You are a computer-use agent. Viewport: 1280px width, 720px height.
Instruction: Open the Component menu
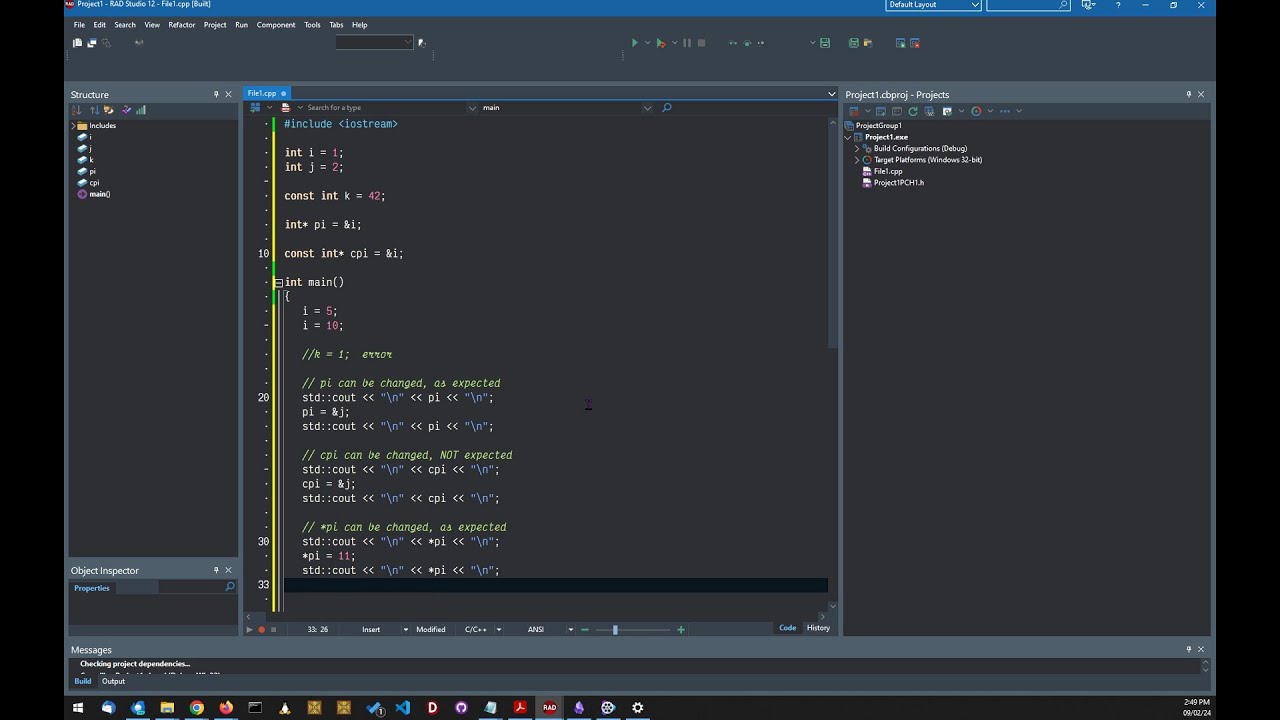coord(276,25)
